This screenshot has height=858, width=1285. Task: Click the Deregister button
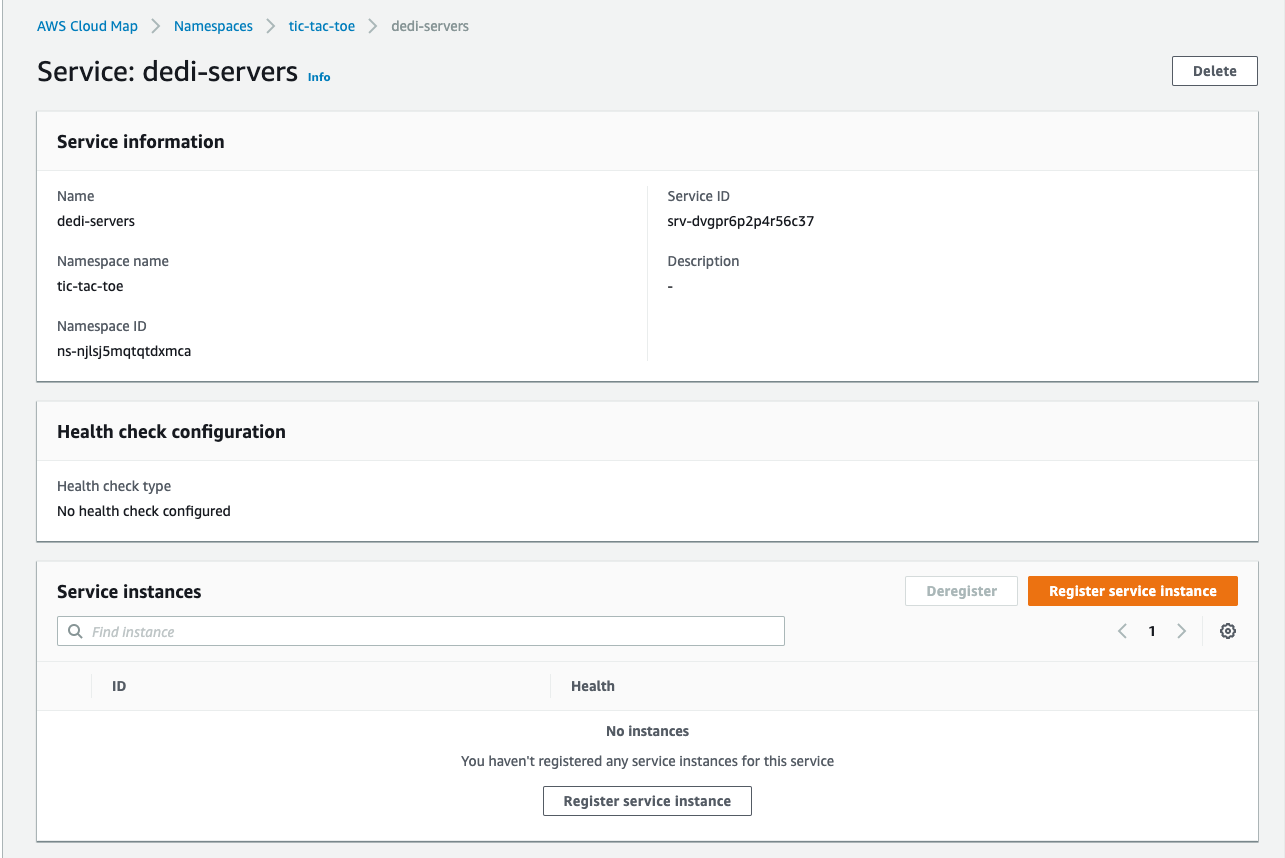[x=961, y=591]
